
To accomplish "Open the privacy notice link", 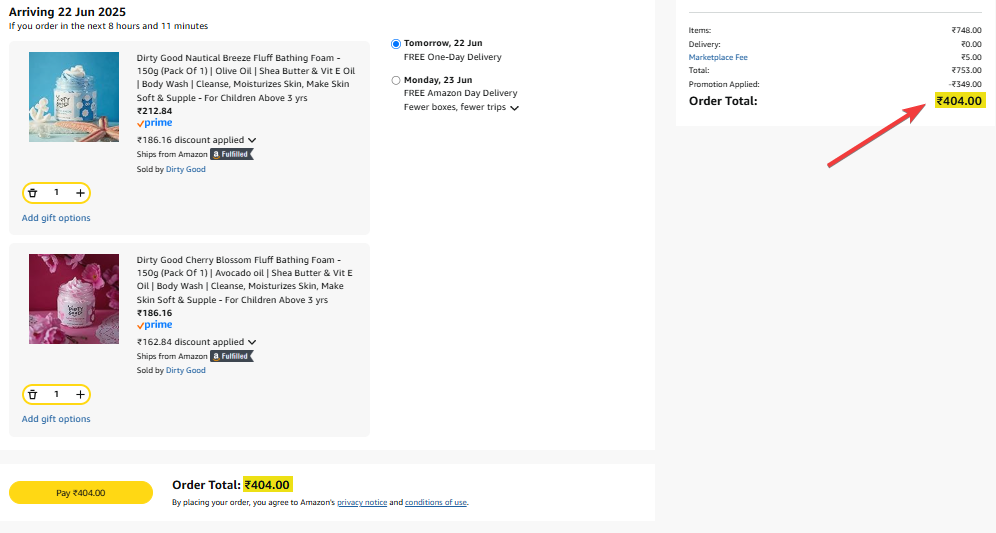I will coord(362,503).
